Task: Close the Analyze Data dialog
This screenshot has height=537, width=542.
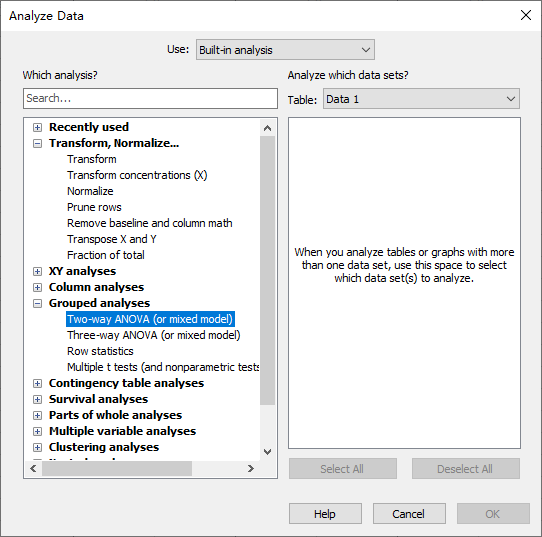Action: [x=526, y=15]
